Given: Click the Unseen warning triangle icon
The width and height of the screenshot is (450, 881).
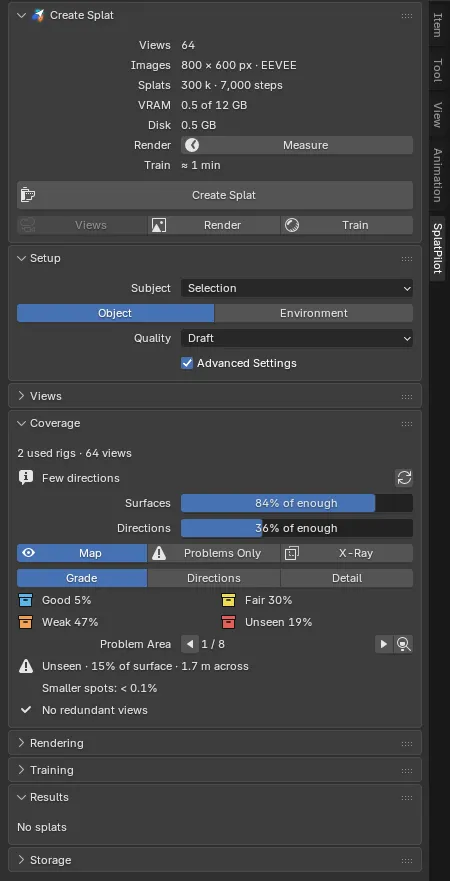Looking at the screenshot, I should coord(25,666).
